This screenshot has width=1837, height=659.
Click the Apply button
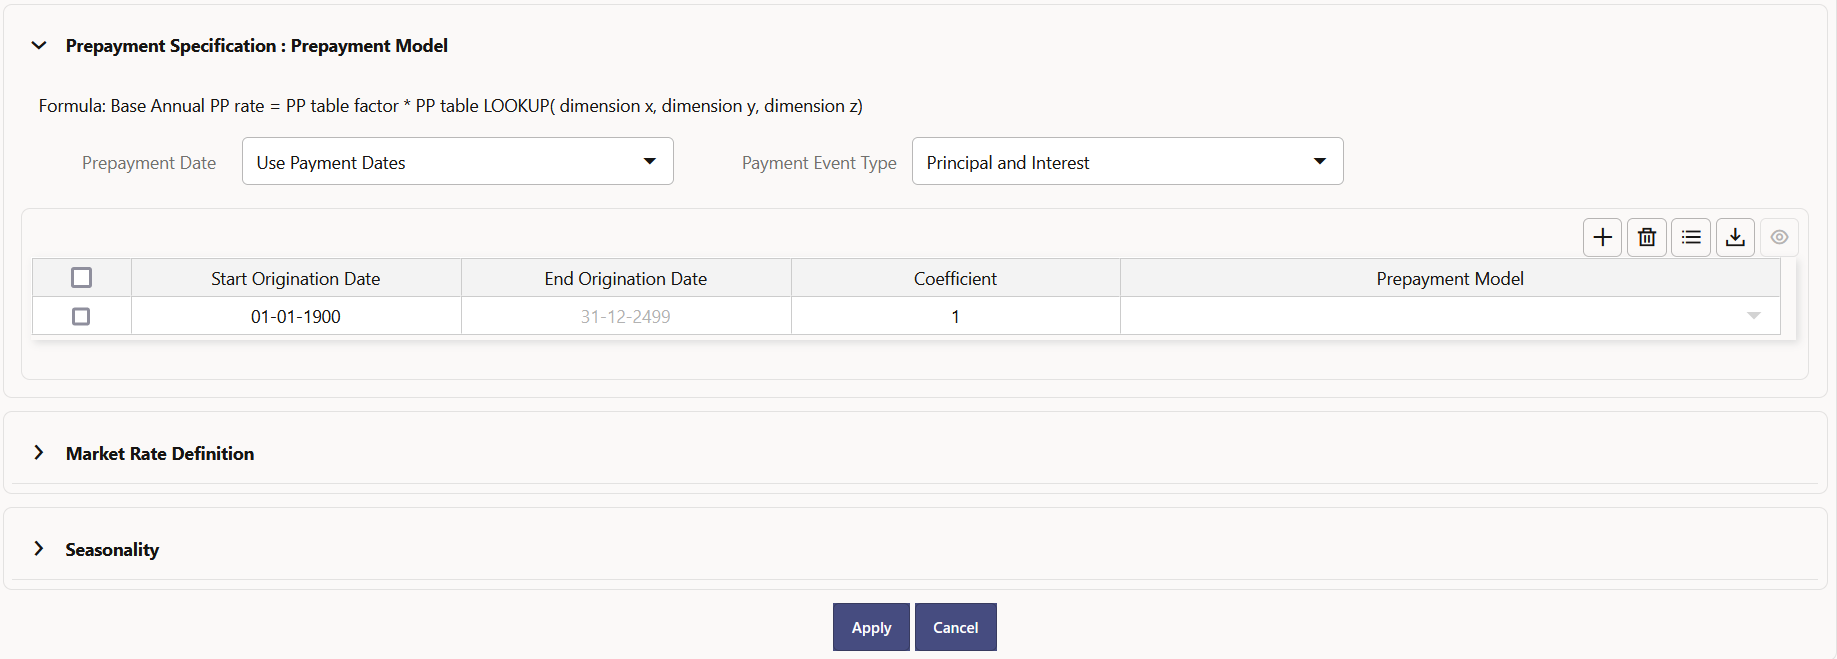[x=870, y=627]
